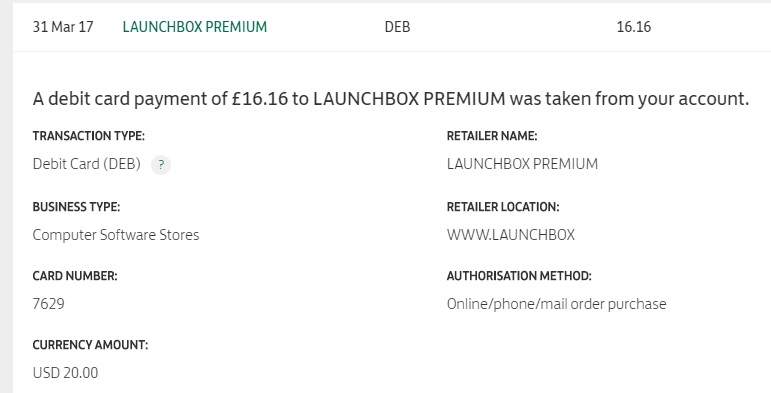Viewport: 771px width, 393px height.
Task: Select the 16.16 amount in the row
Action: tap(633, 27)
